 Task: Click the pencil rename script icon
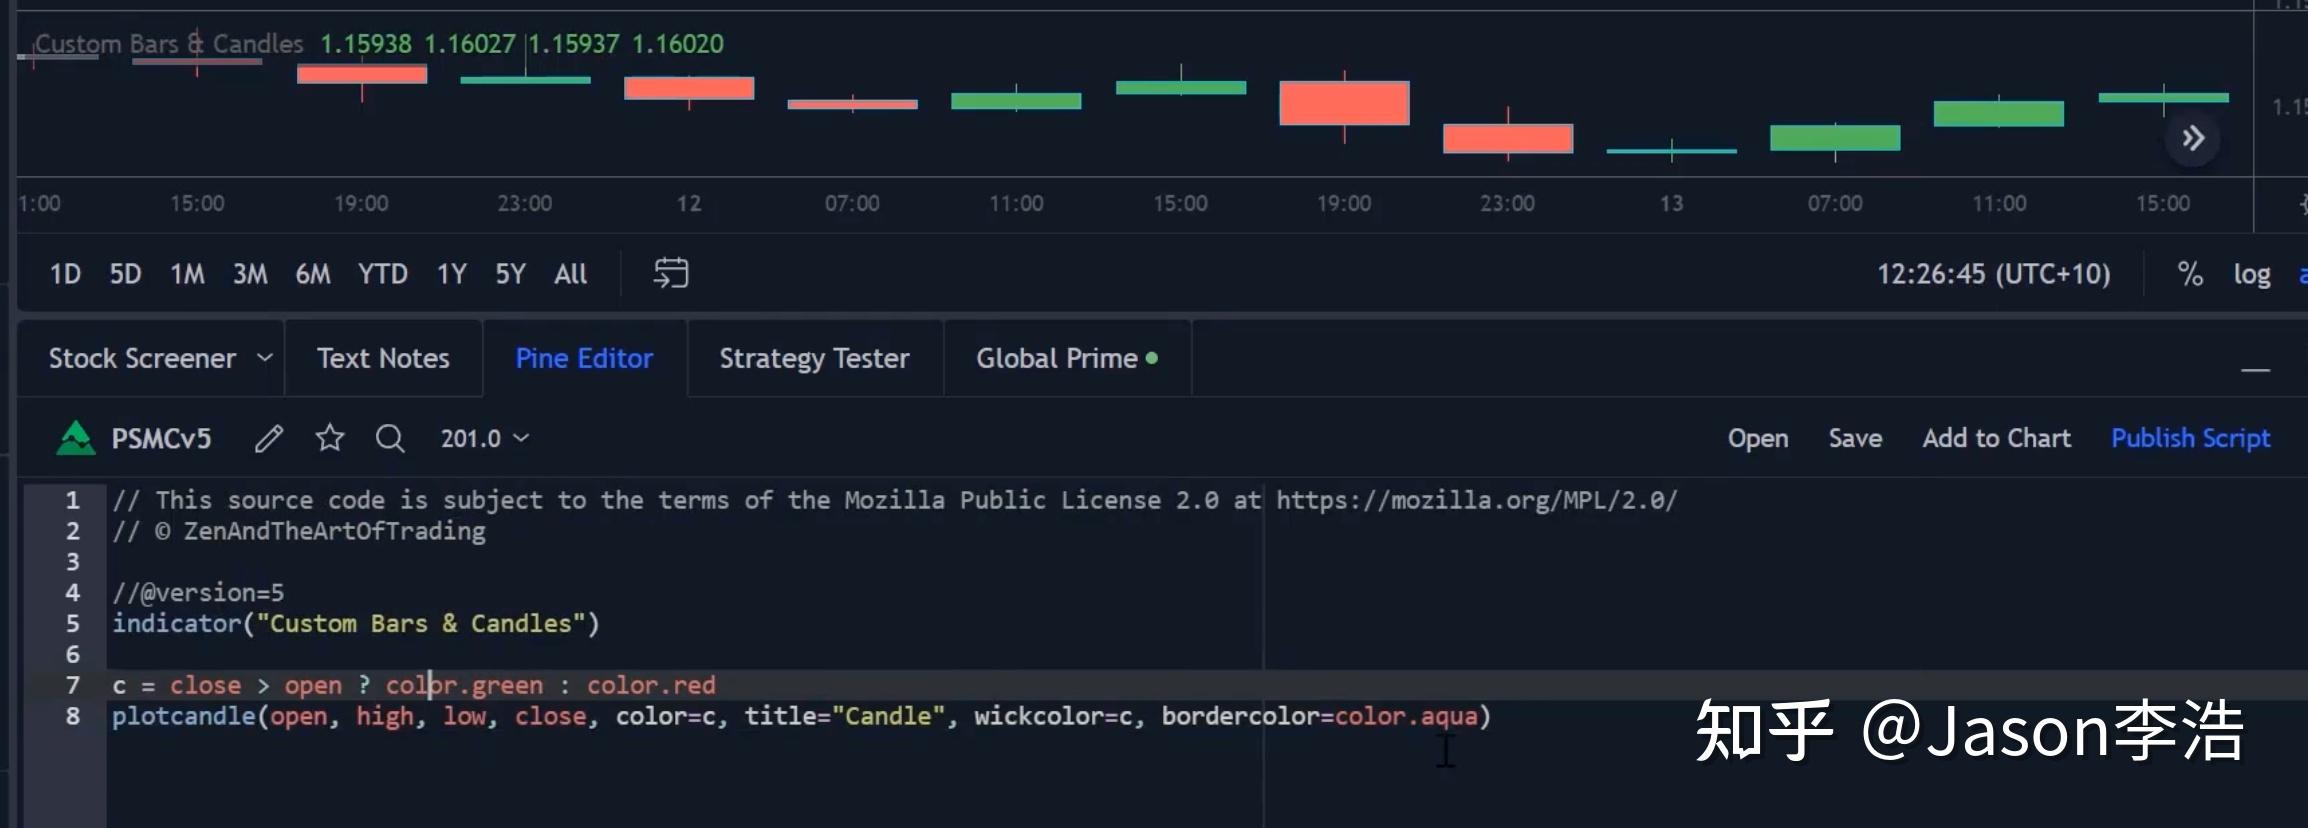coord(268,438)
